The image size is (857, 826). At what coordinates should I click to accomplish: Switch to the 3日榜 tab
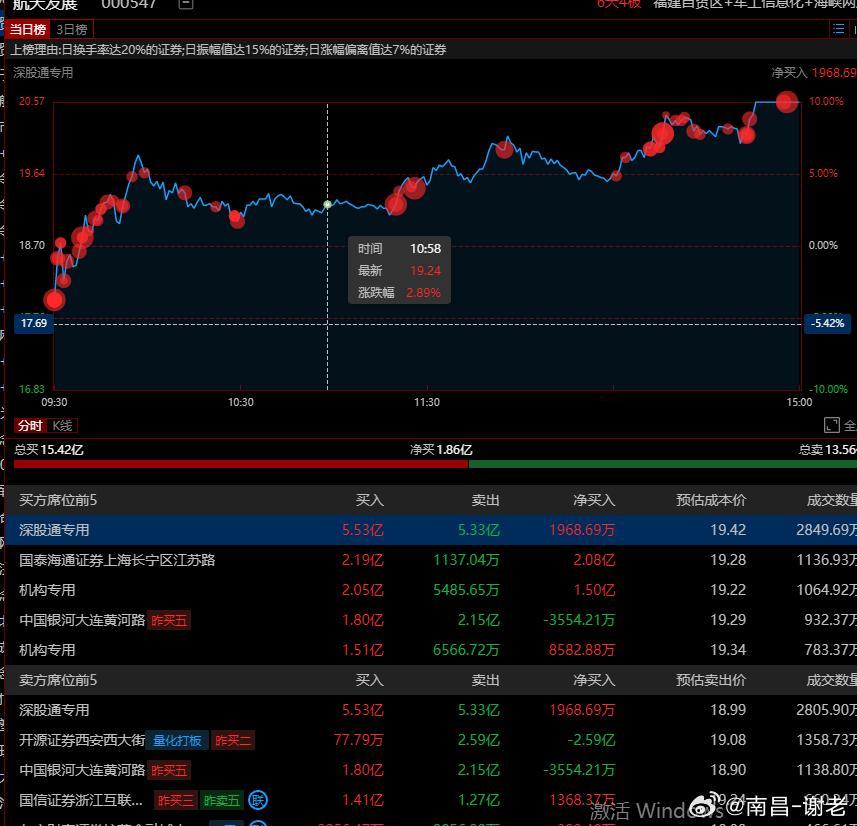pyautogui.click(x=72, y=29)
